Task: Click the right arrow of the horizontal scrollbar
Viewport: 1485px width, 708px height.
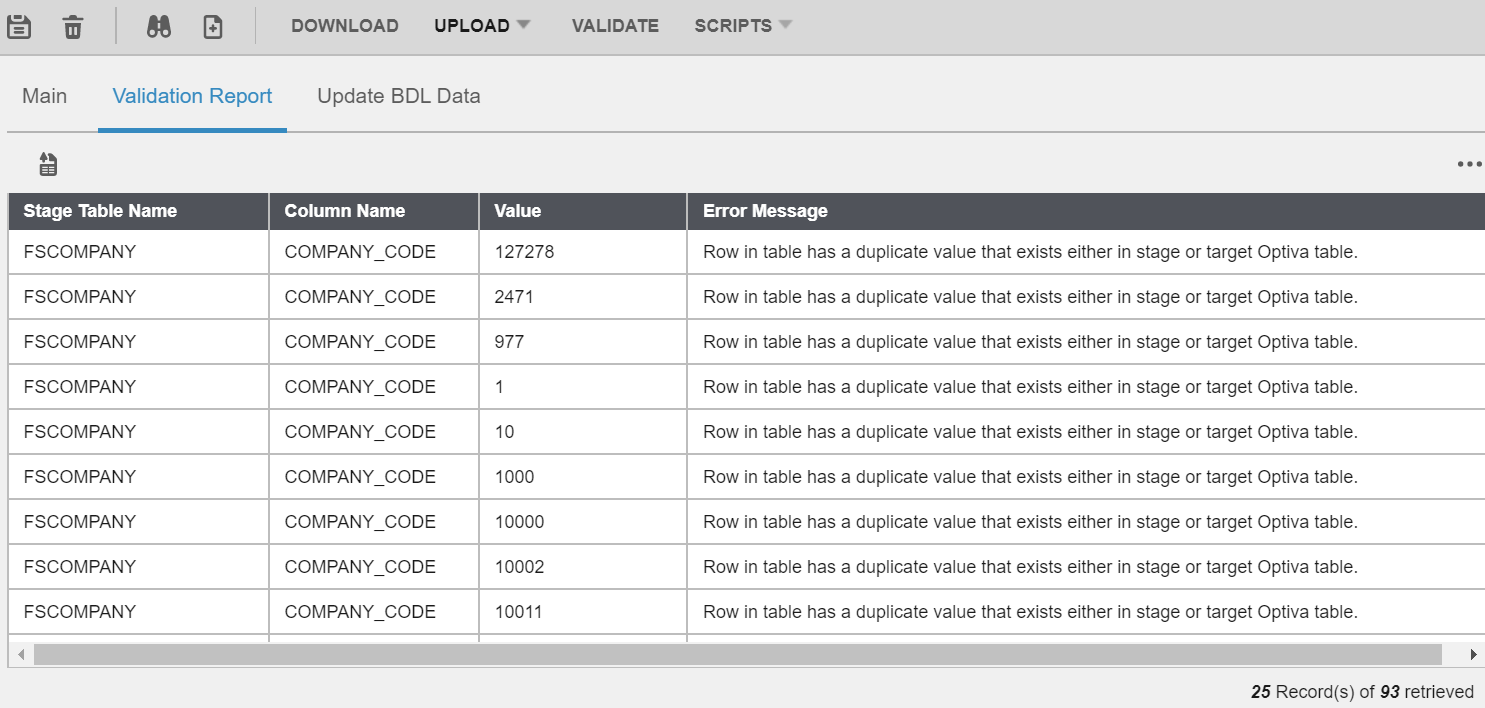Action: coord(1476,655)
